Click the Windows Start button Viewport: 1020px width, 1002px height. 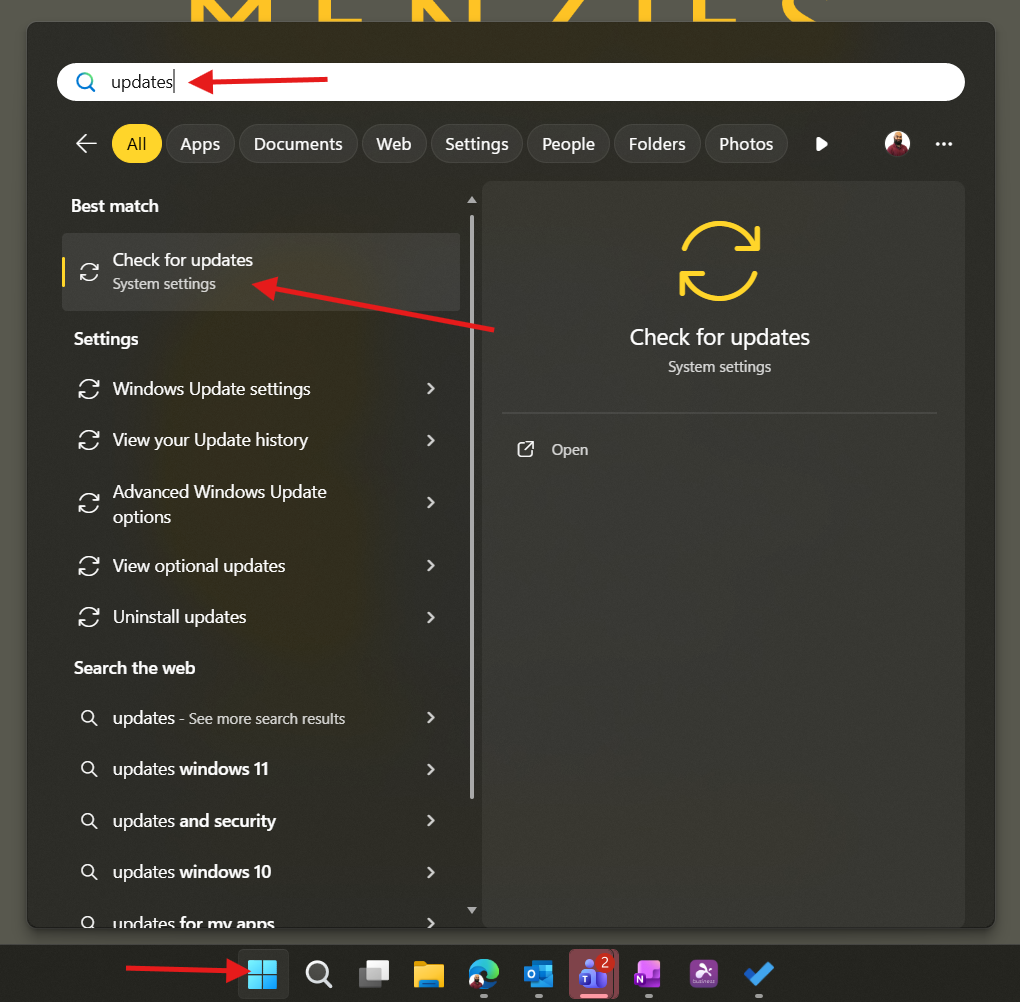pyautogui.click(x=263, y=973)
